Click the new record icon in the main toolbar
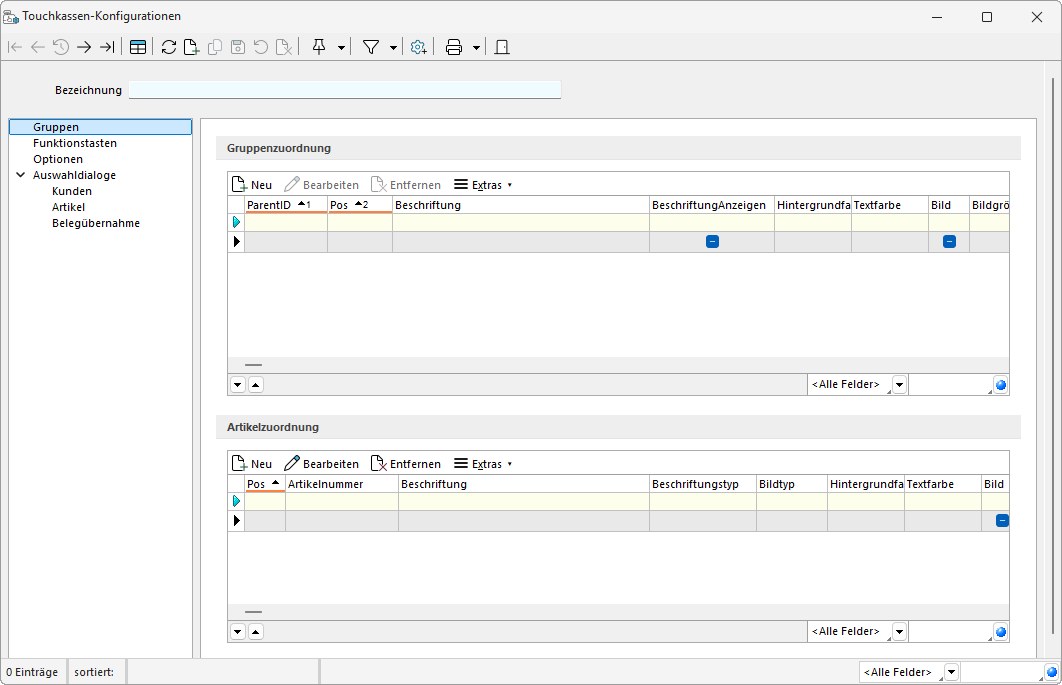The width and height of the screenshot is (1062, 685). pos(190,47)
